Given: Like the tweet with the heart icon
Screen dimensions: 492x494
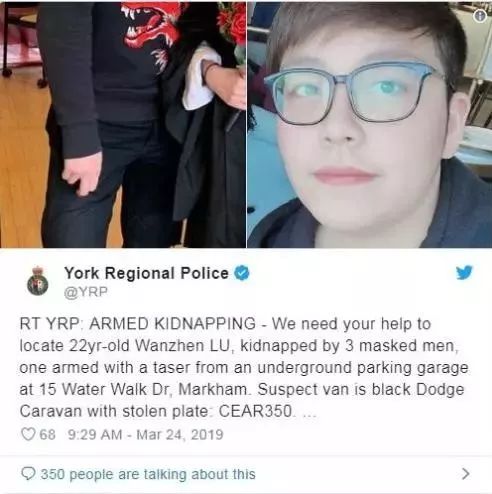Looking at the screenshot, I should (28, 434).
